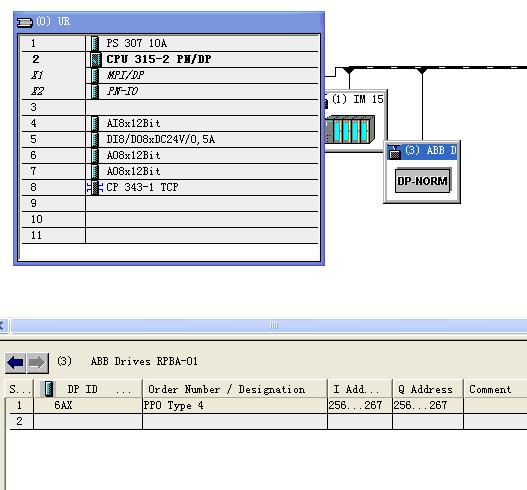Click the grey forward arrow button
527x490 pixels.
point(37,363)
